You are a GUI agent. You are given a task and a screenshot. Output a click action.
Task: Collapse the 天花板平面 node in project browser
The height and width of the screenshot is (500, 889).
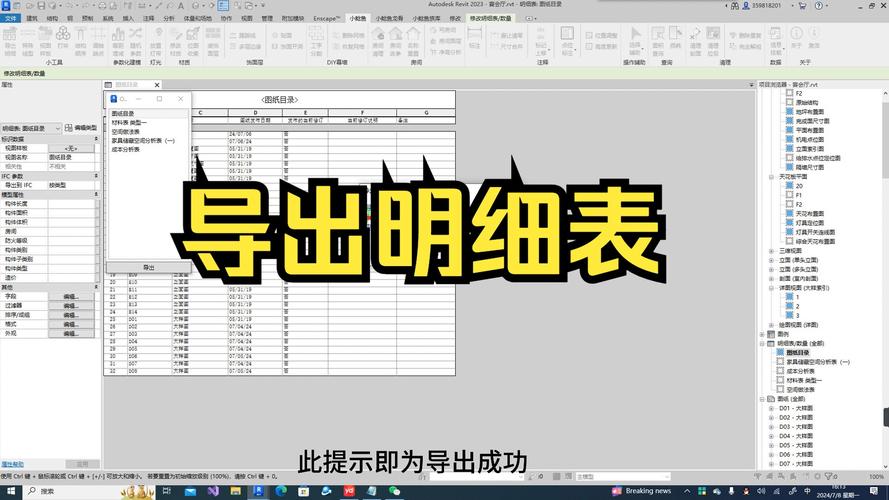(x=771, y=177)
